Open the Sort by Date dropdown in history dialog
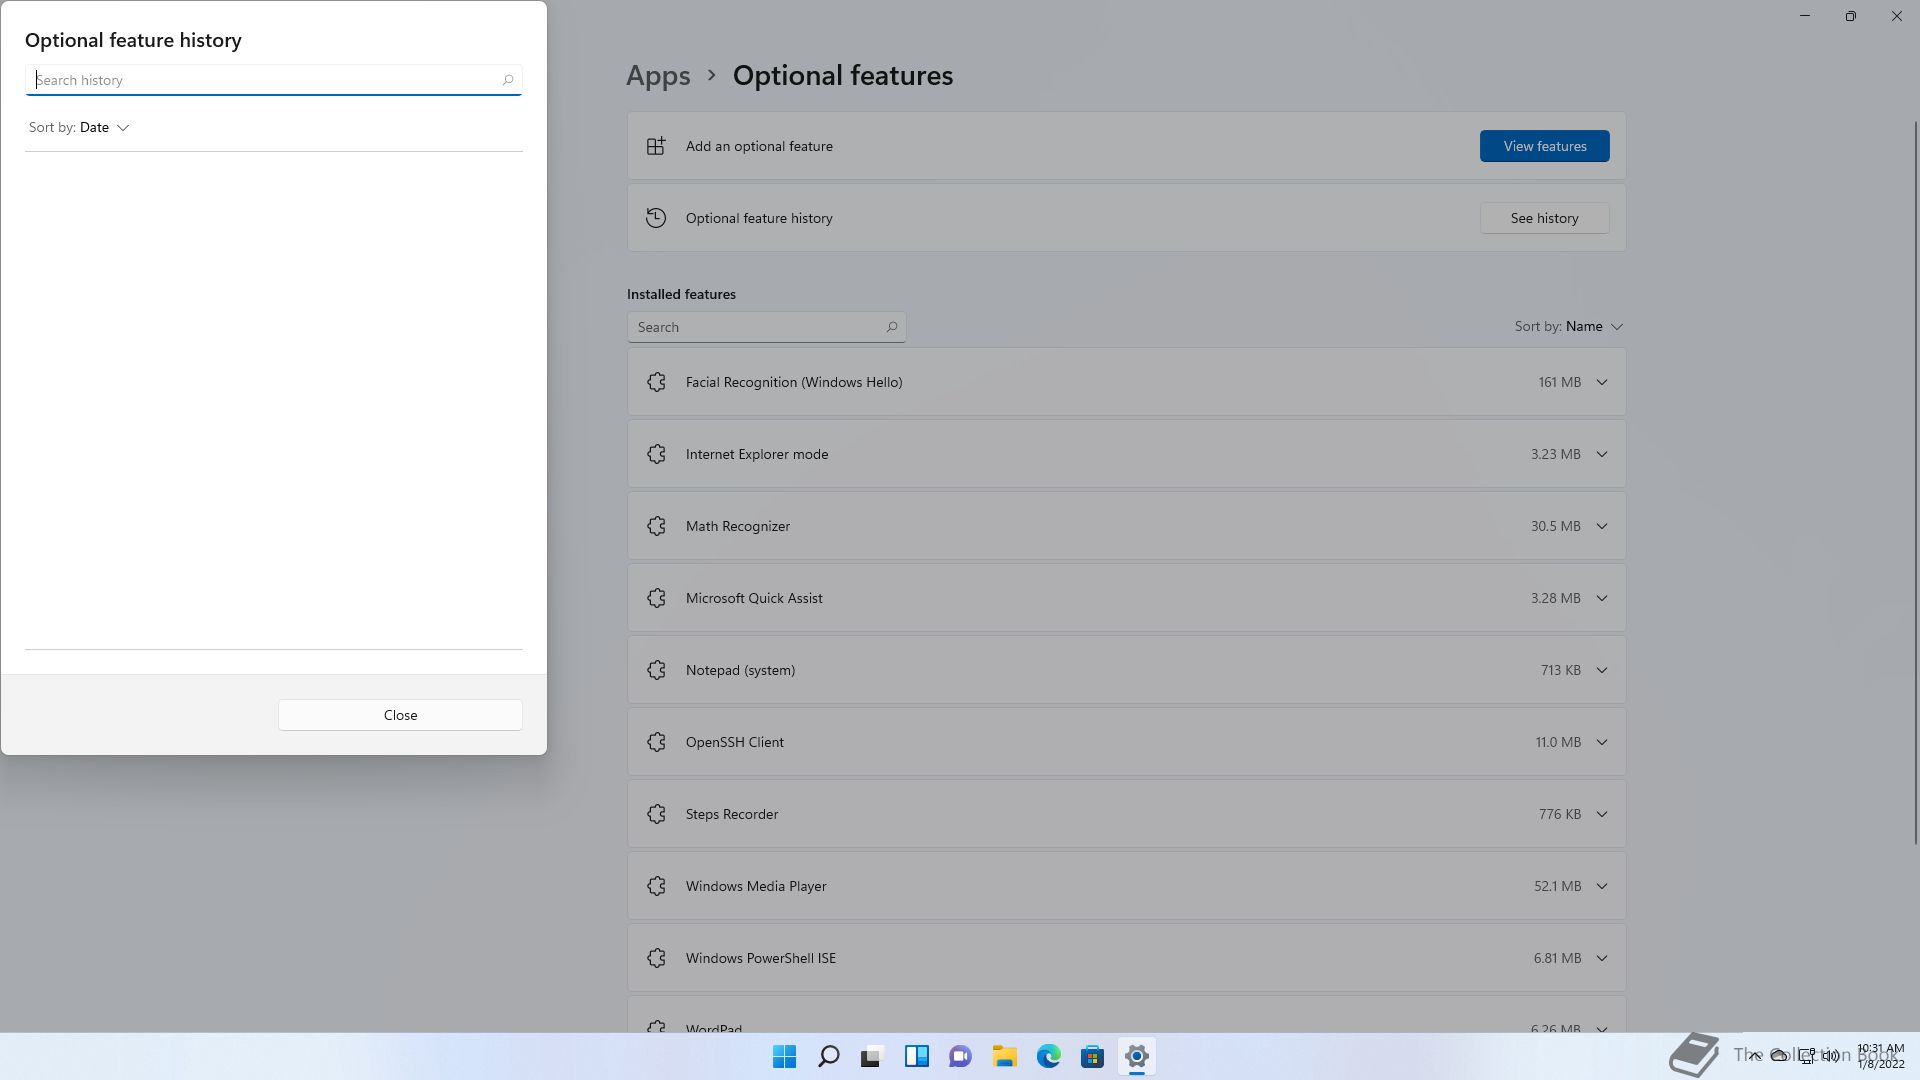1920x1080 pixels. (79, 127)
